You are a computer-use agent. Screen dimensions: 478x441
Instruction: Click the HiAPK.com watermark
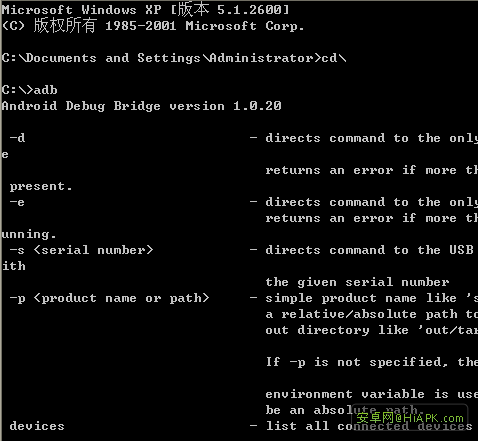pos(410,418)
